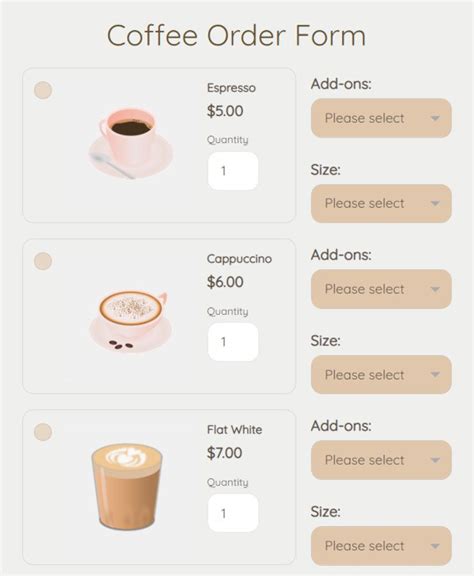The image size is (474, 576).
Task: Click the Cappuccino cup image
Action: [130, 320]
